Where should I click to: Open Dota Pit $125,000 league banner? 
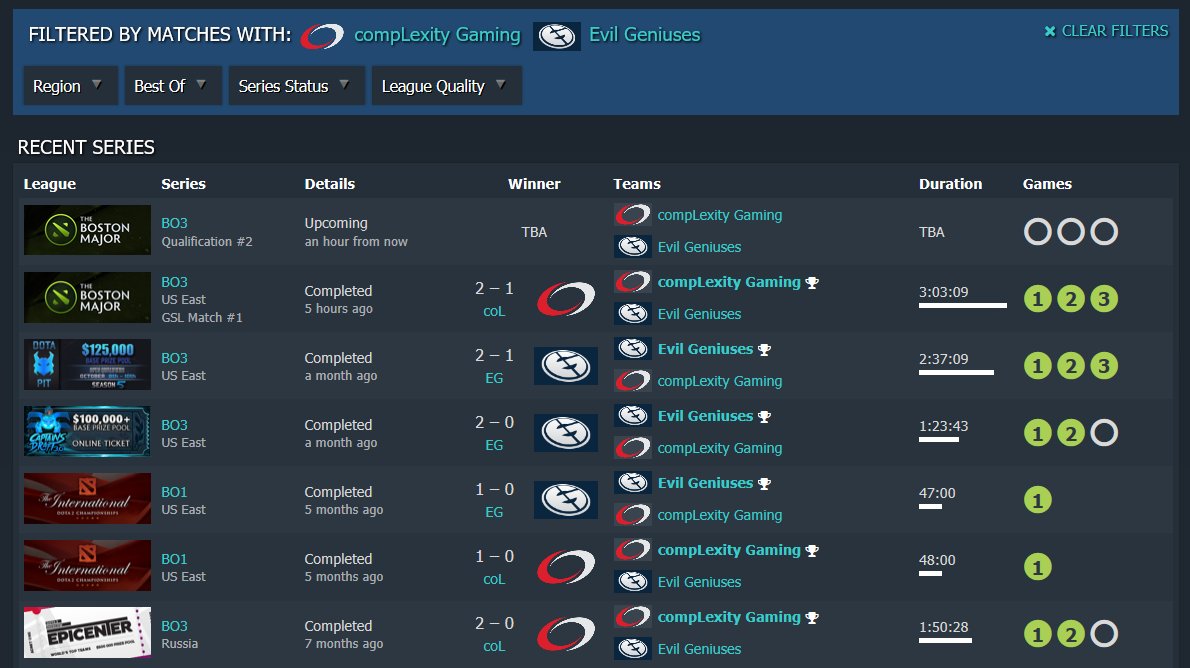click(x=87, y=364)
